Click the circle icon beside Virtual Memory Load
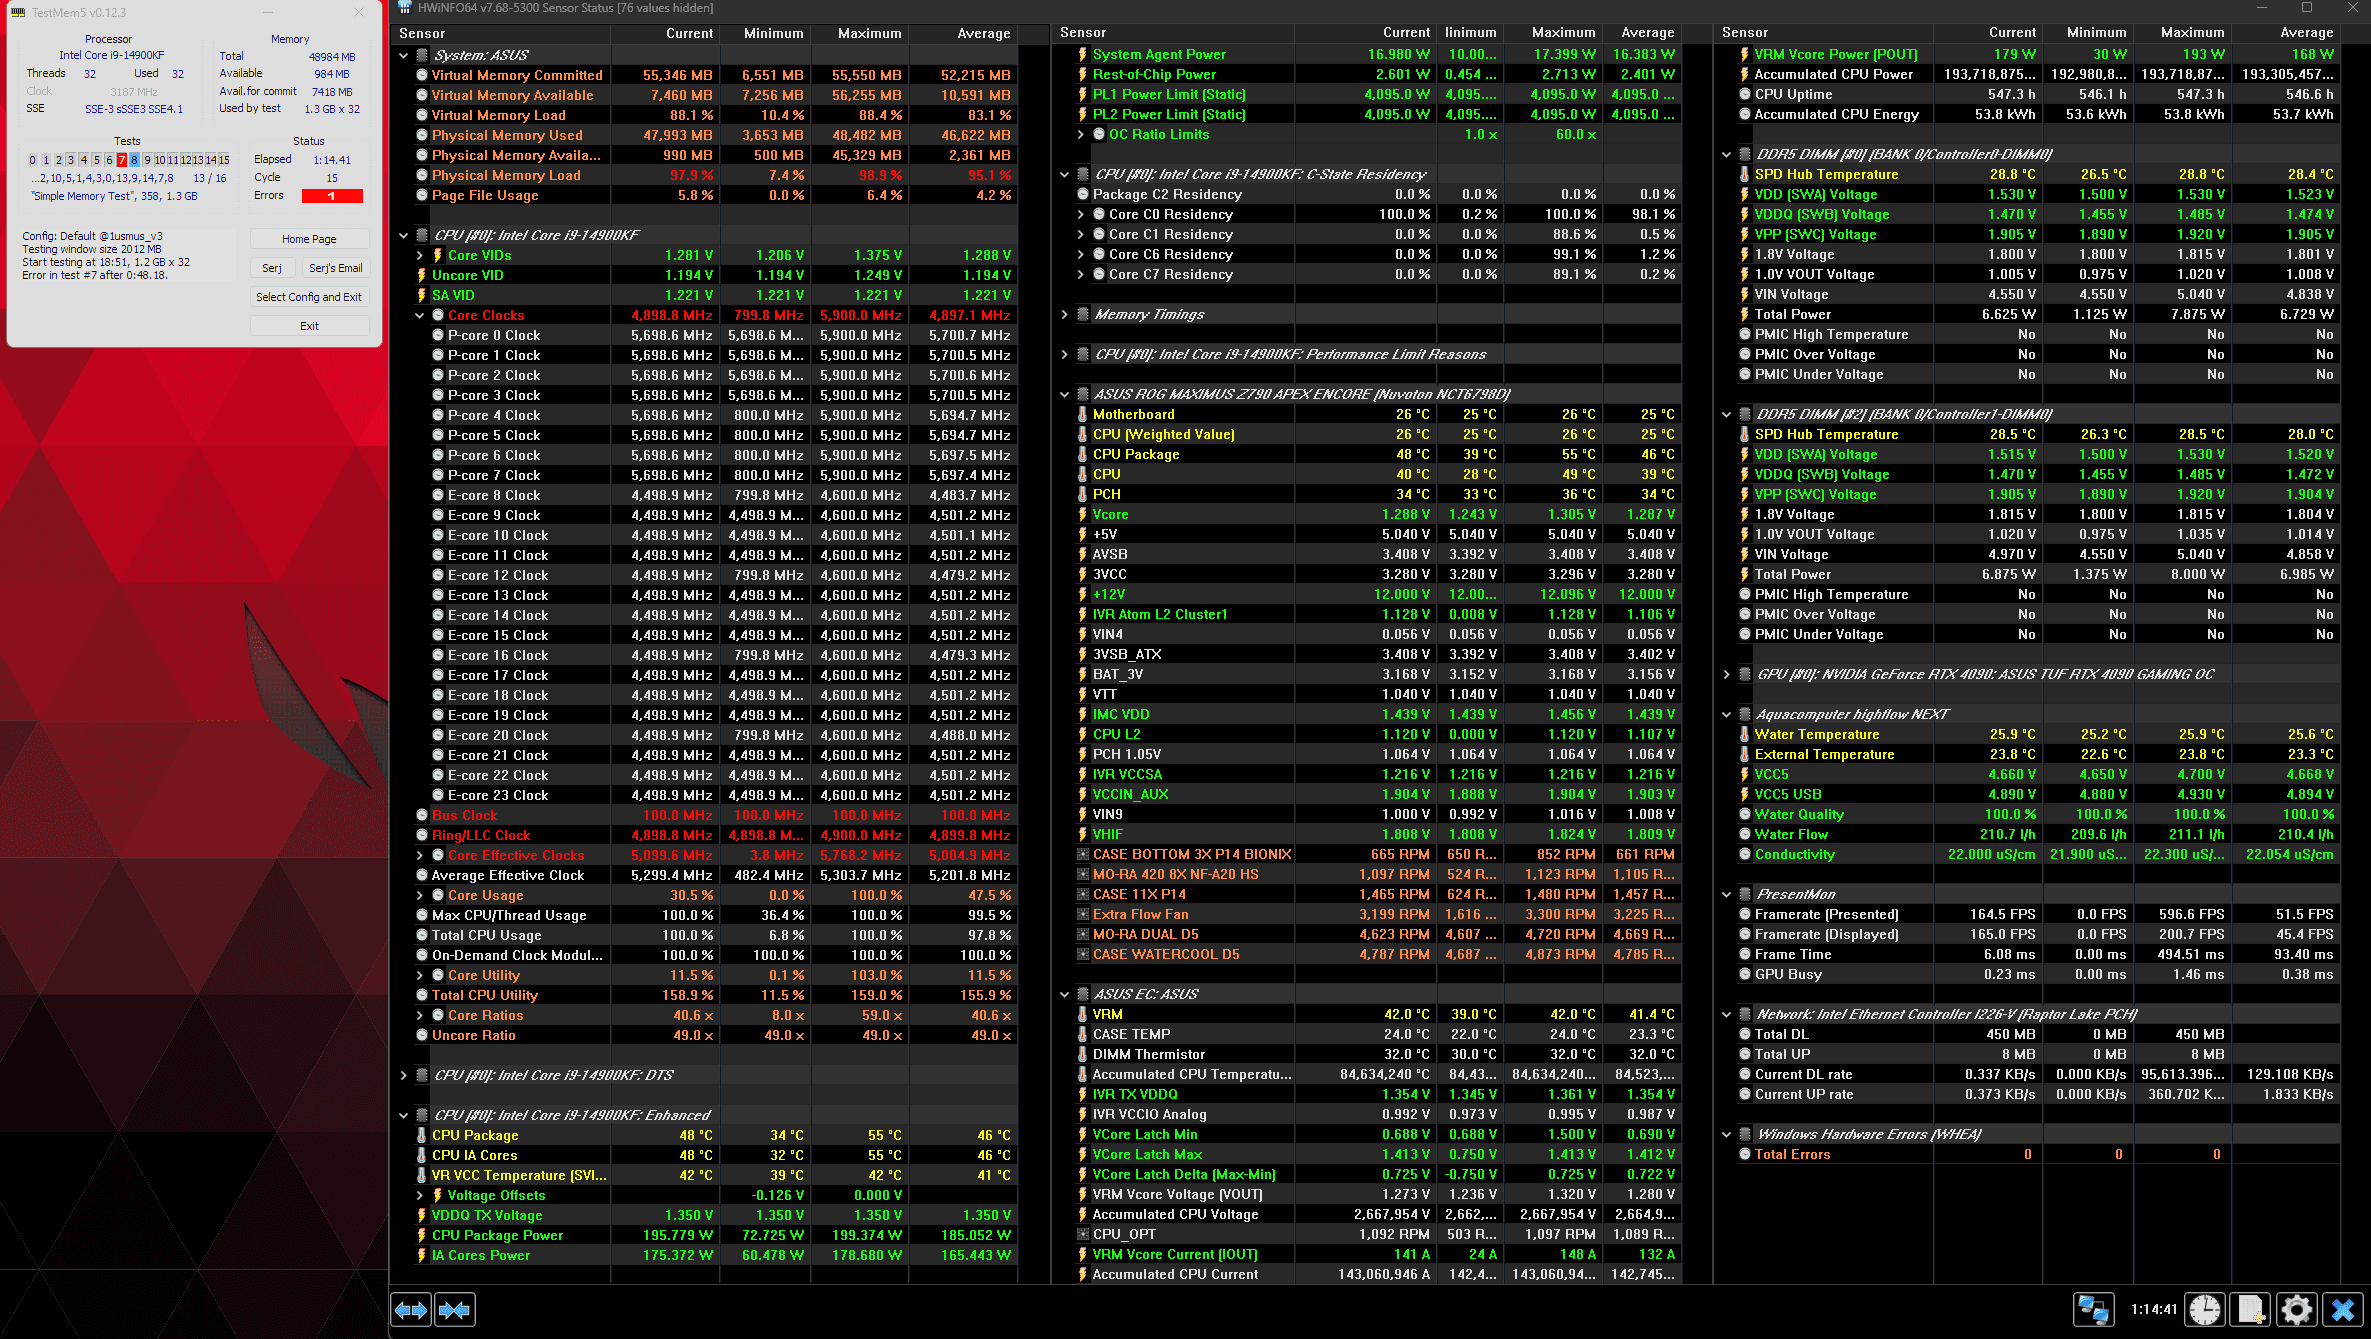This screenshot has width=2371, height=1339. pos(422,115)
